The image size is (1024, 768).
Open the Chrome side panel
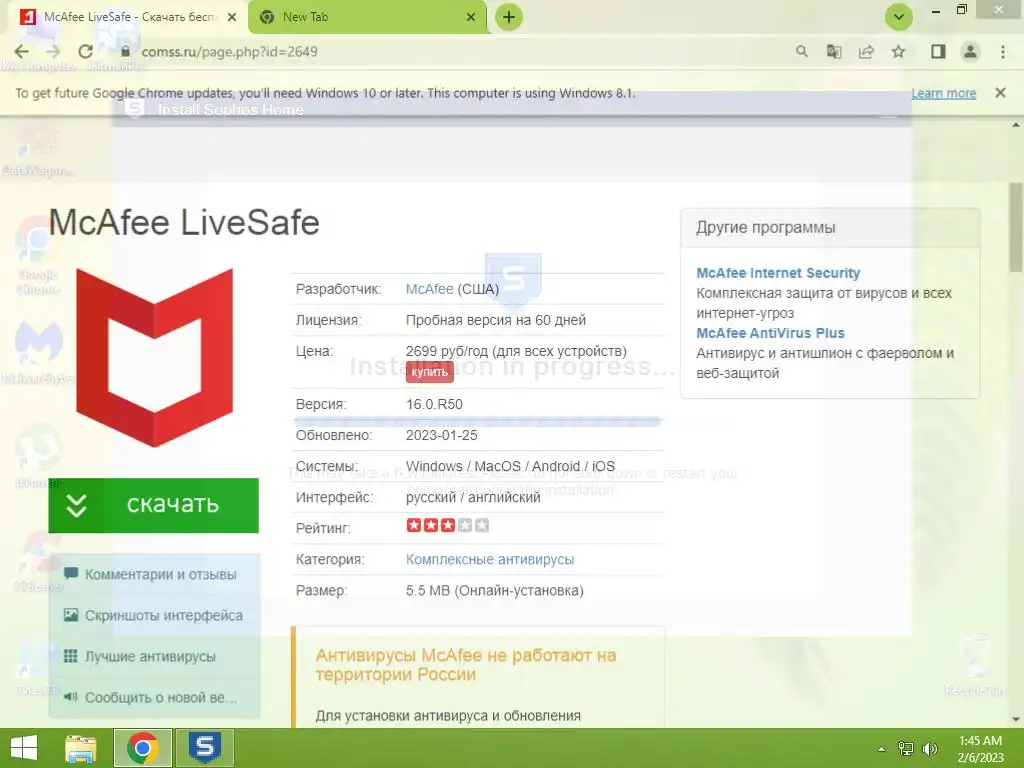click(x=938, y=52)
